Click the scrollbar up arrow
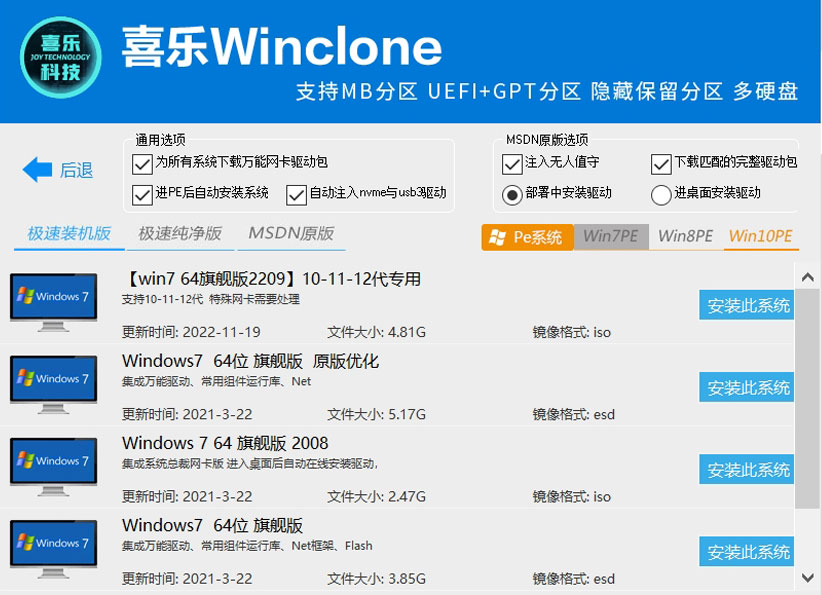Screen dimensions: 822x595 [807, 277]
